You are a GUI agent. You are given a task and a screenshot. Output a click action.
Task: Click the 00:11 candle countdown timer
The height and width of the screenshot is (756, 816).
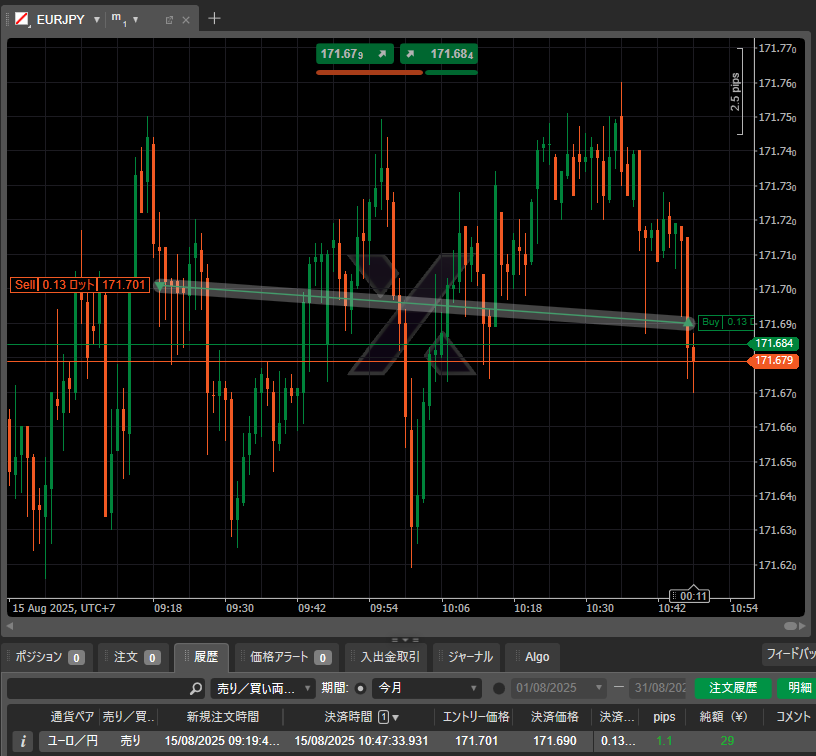tap(691, 596)
